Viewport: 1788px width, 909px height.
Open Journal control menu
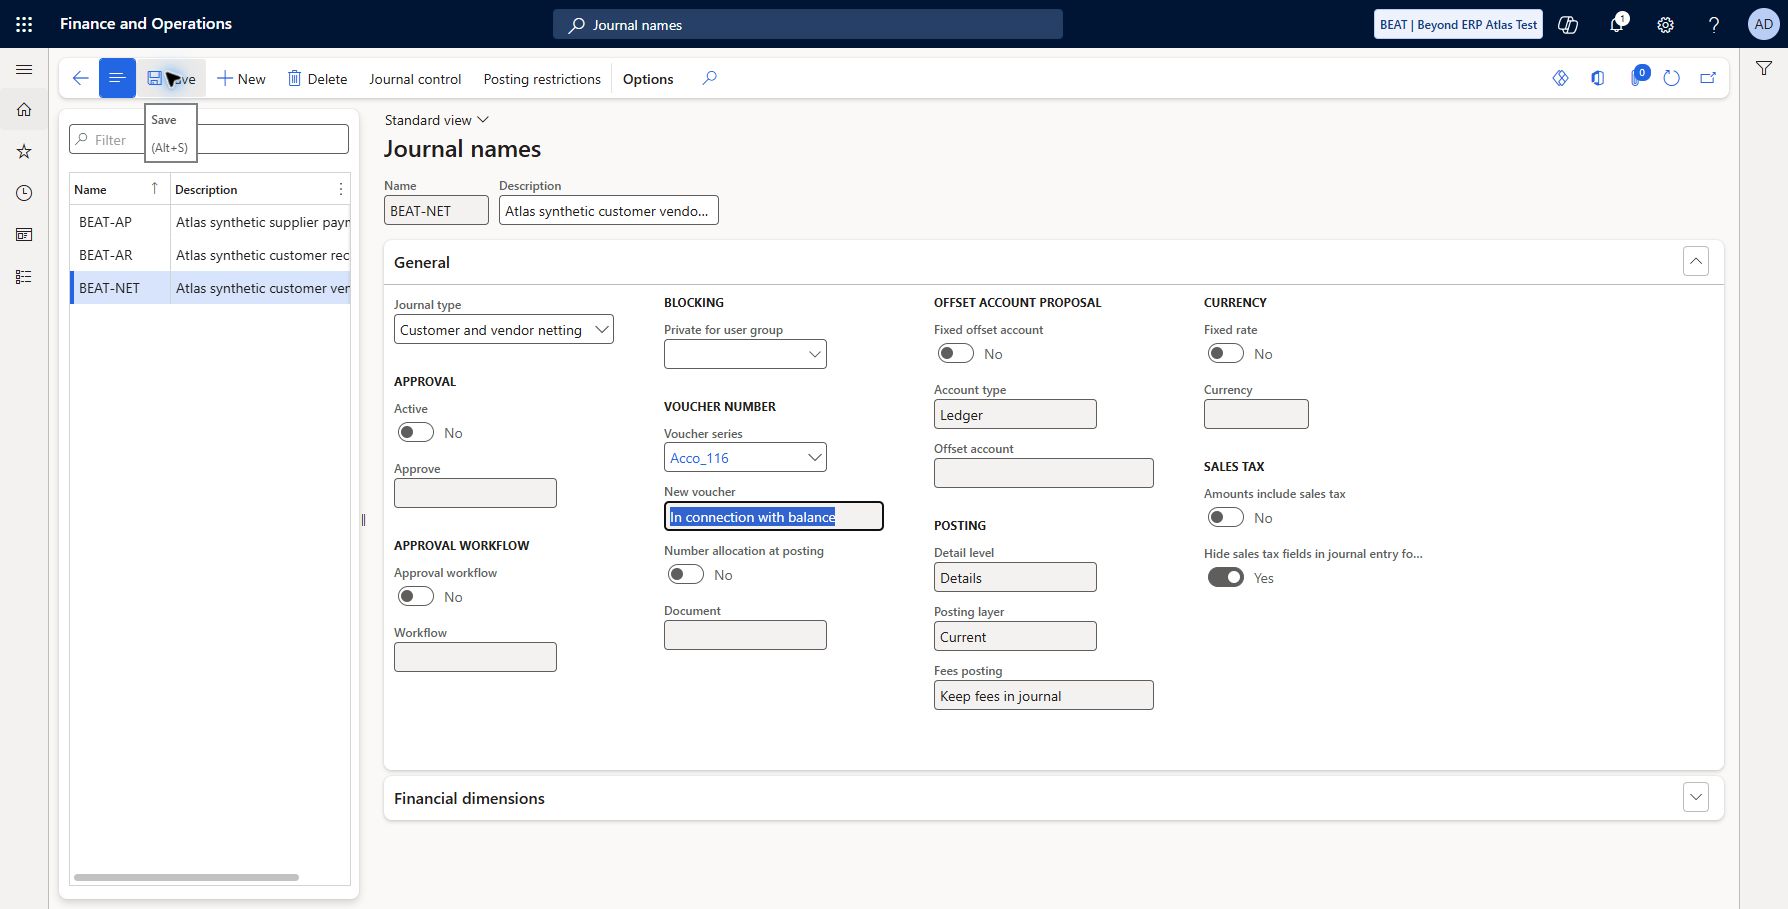[415, 79]
